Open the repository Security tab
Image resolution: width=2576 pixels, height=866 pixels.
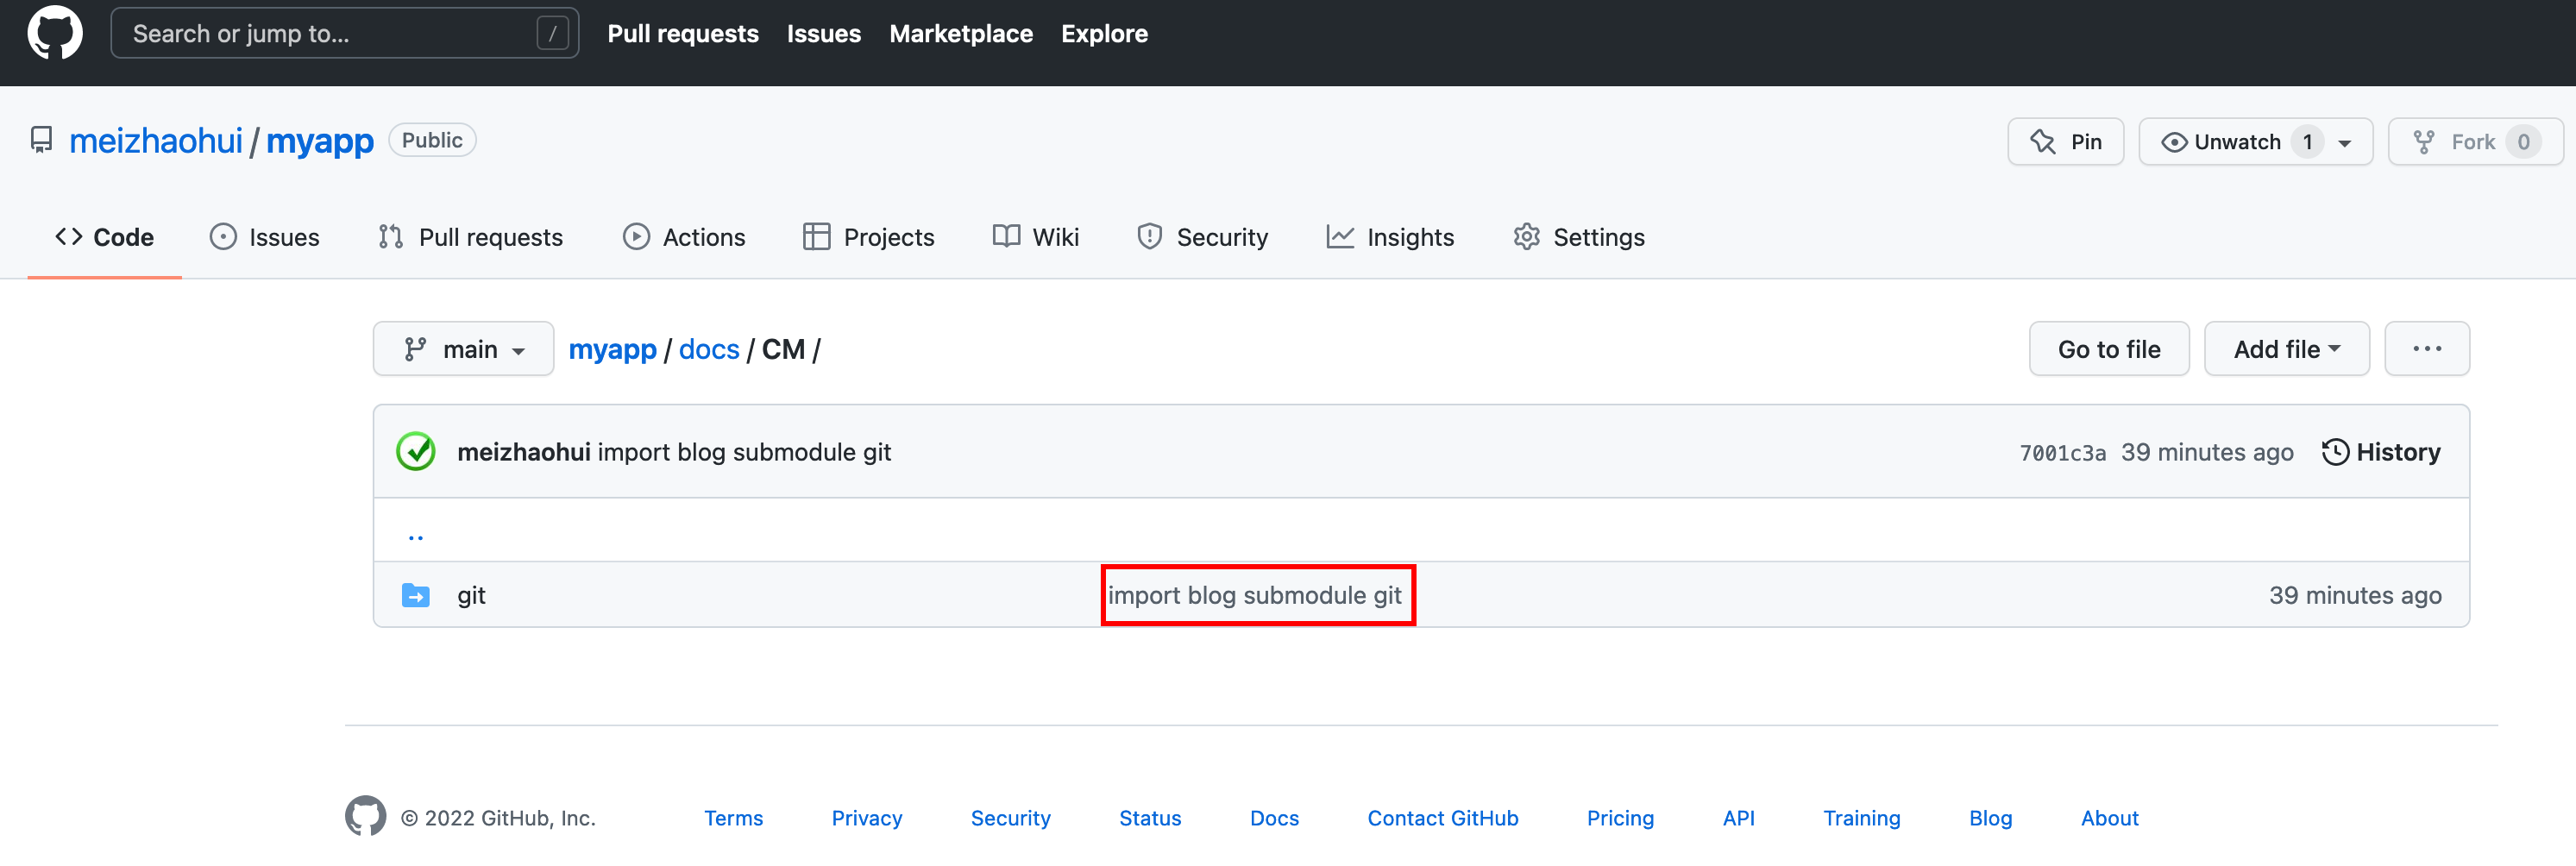click(1202, 237)
